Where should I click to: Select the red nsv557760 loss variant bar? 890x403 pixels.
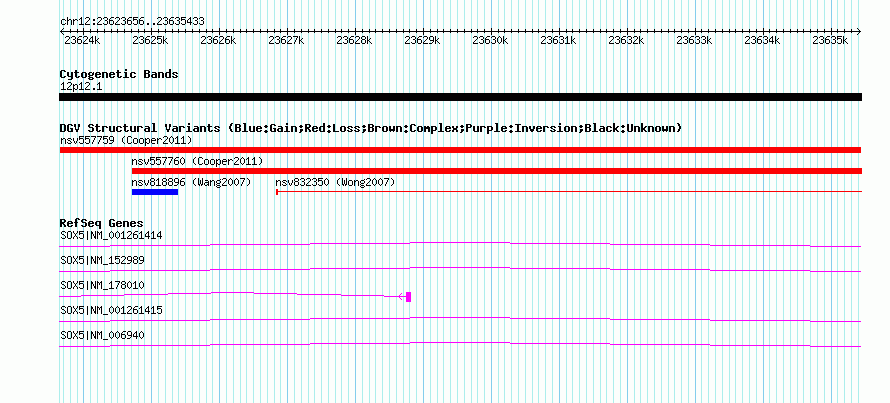click(497, 171)
